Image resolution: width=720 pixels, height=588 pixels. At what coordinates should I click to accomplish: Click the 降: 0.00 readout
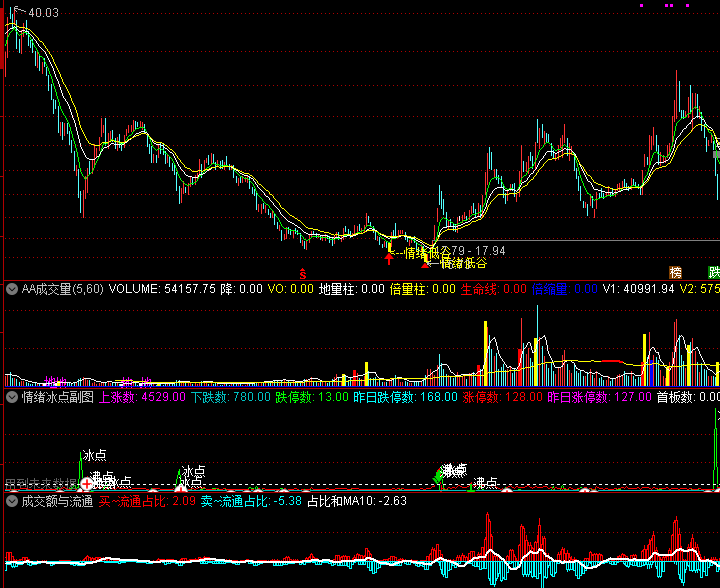(x=242, y=289)
